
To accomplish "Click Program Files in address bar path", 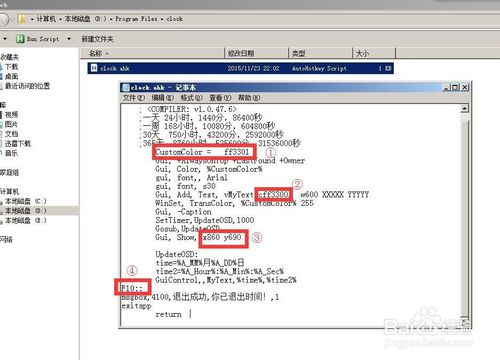I will [x=136, y=19].
